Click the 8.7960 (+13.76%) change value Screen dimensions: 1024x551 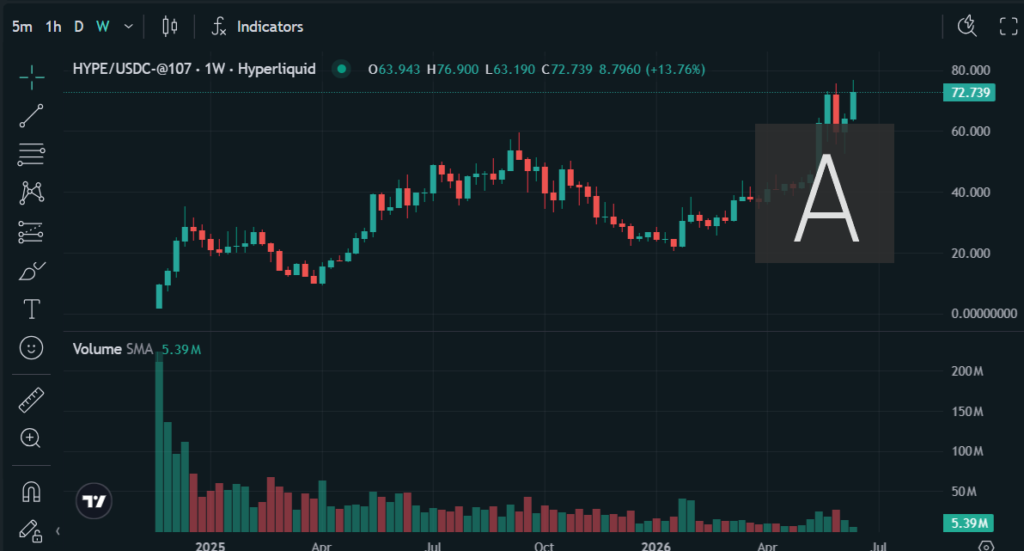(x=652, y=69)
